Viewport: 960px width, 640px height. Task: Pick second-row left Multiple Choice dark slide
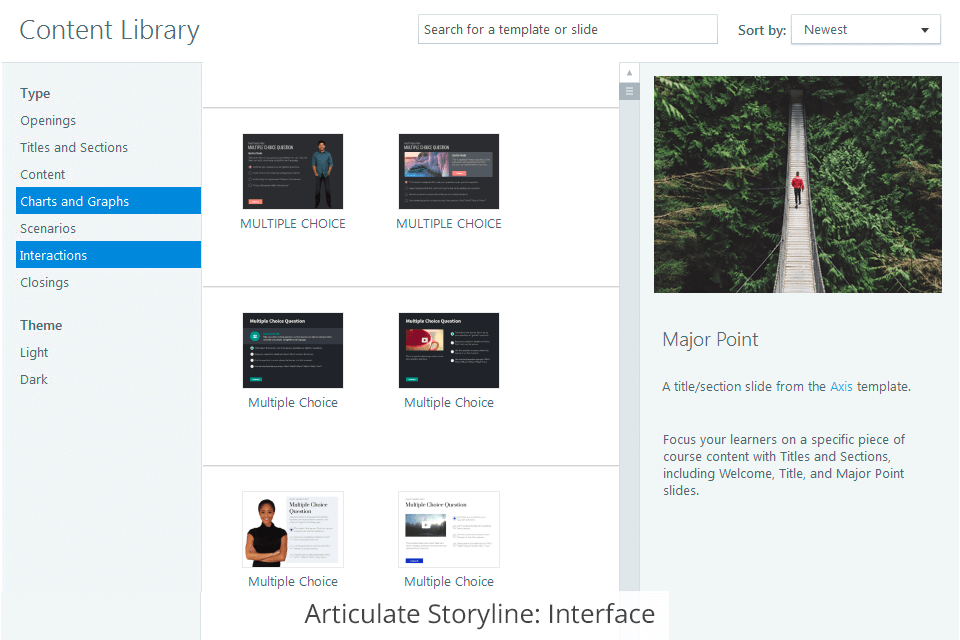(293, 350)
